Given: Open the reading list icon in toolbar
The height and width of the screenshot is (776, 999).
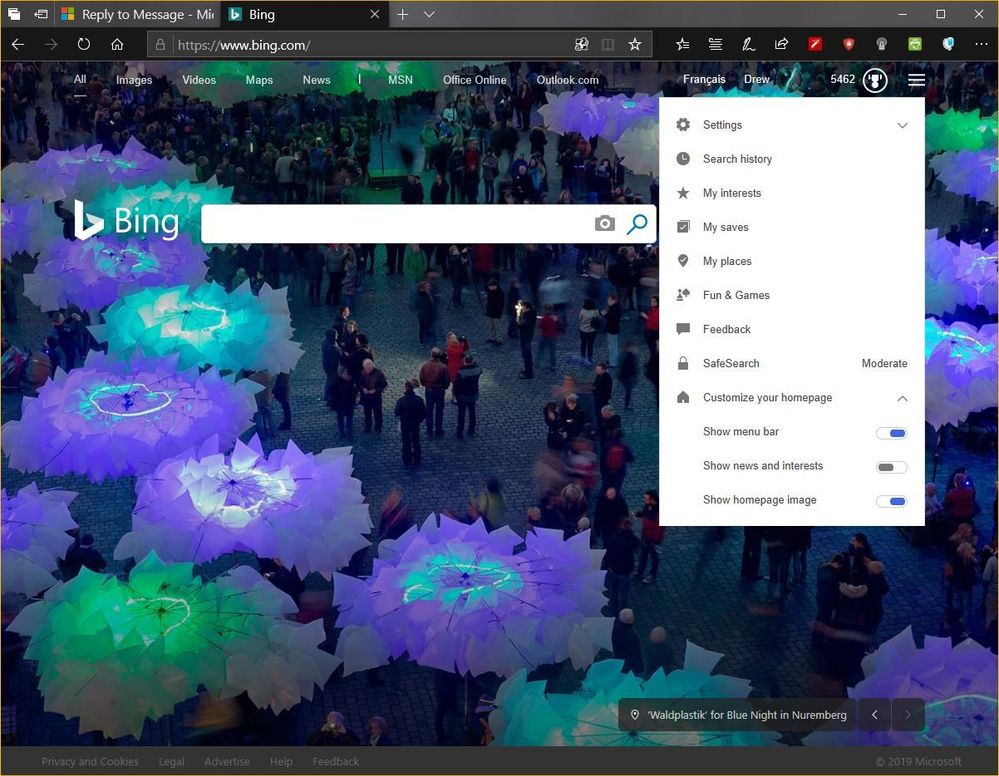Looking at the screenshot, I should 715,45.
